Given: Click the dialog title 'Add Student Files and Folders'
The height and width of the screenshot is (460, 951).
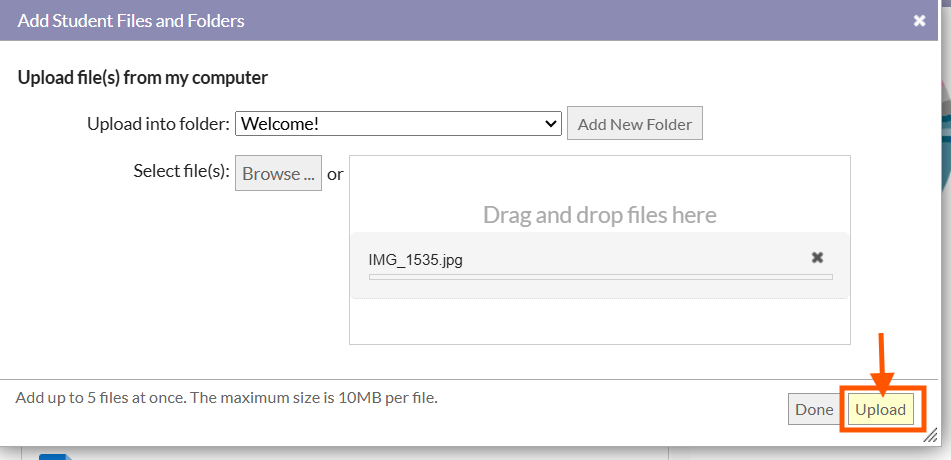Looking at the screenshot, I should point(131,20).
